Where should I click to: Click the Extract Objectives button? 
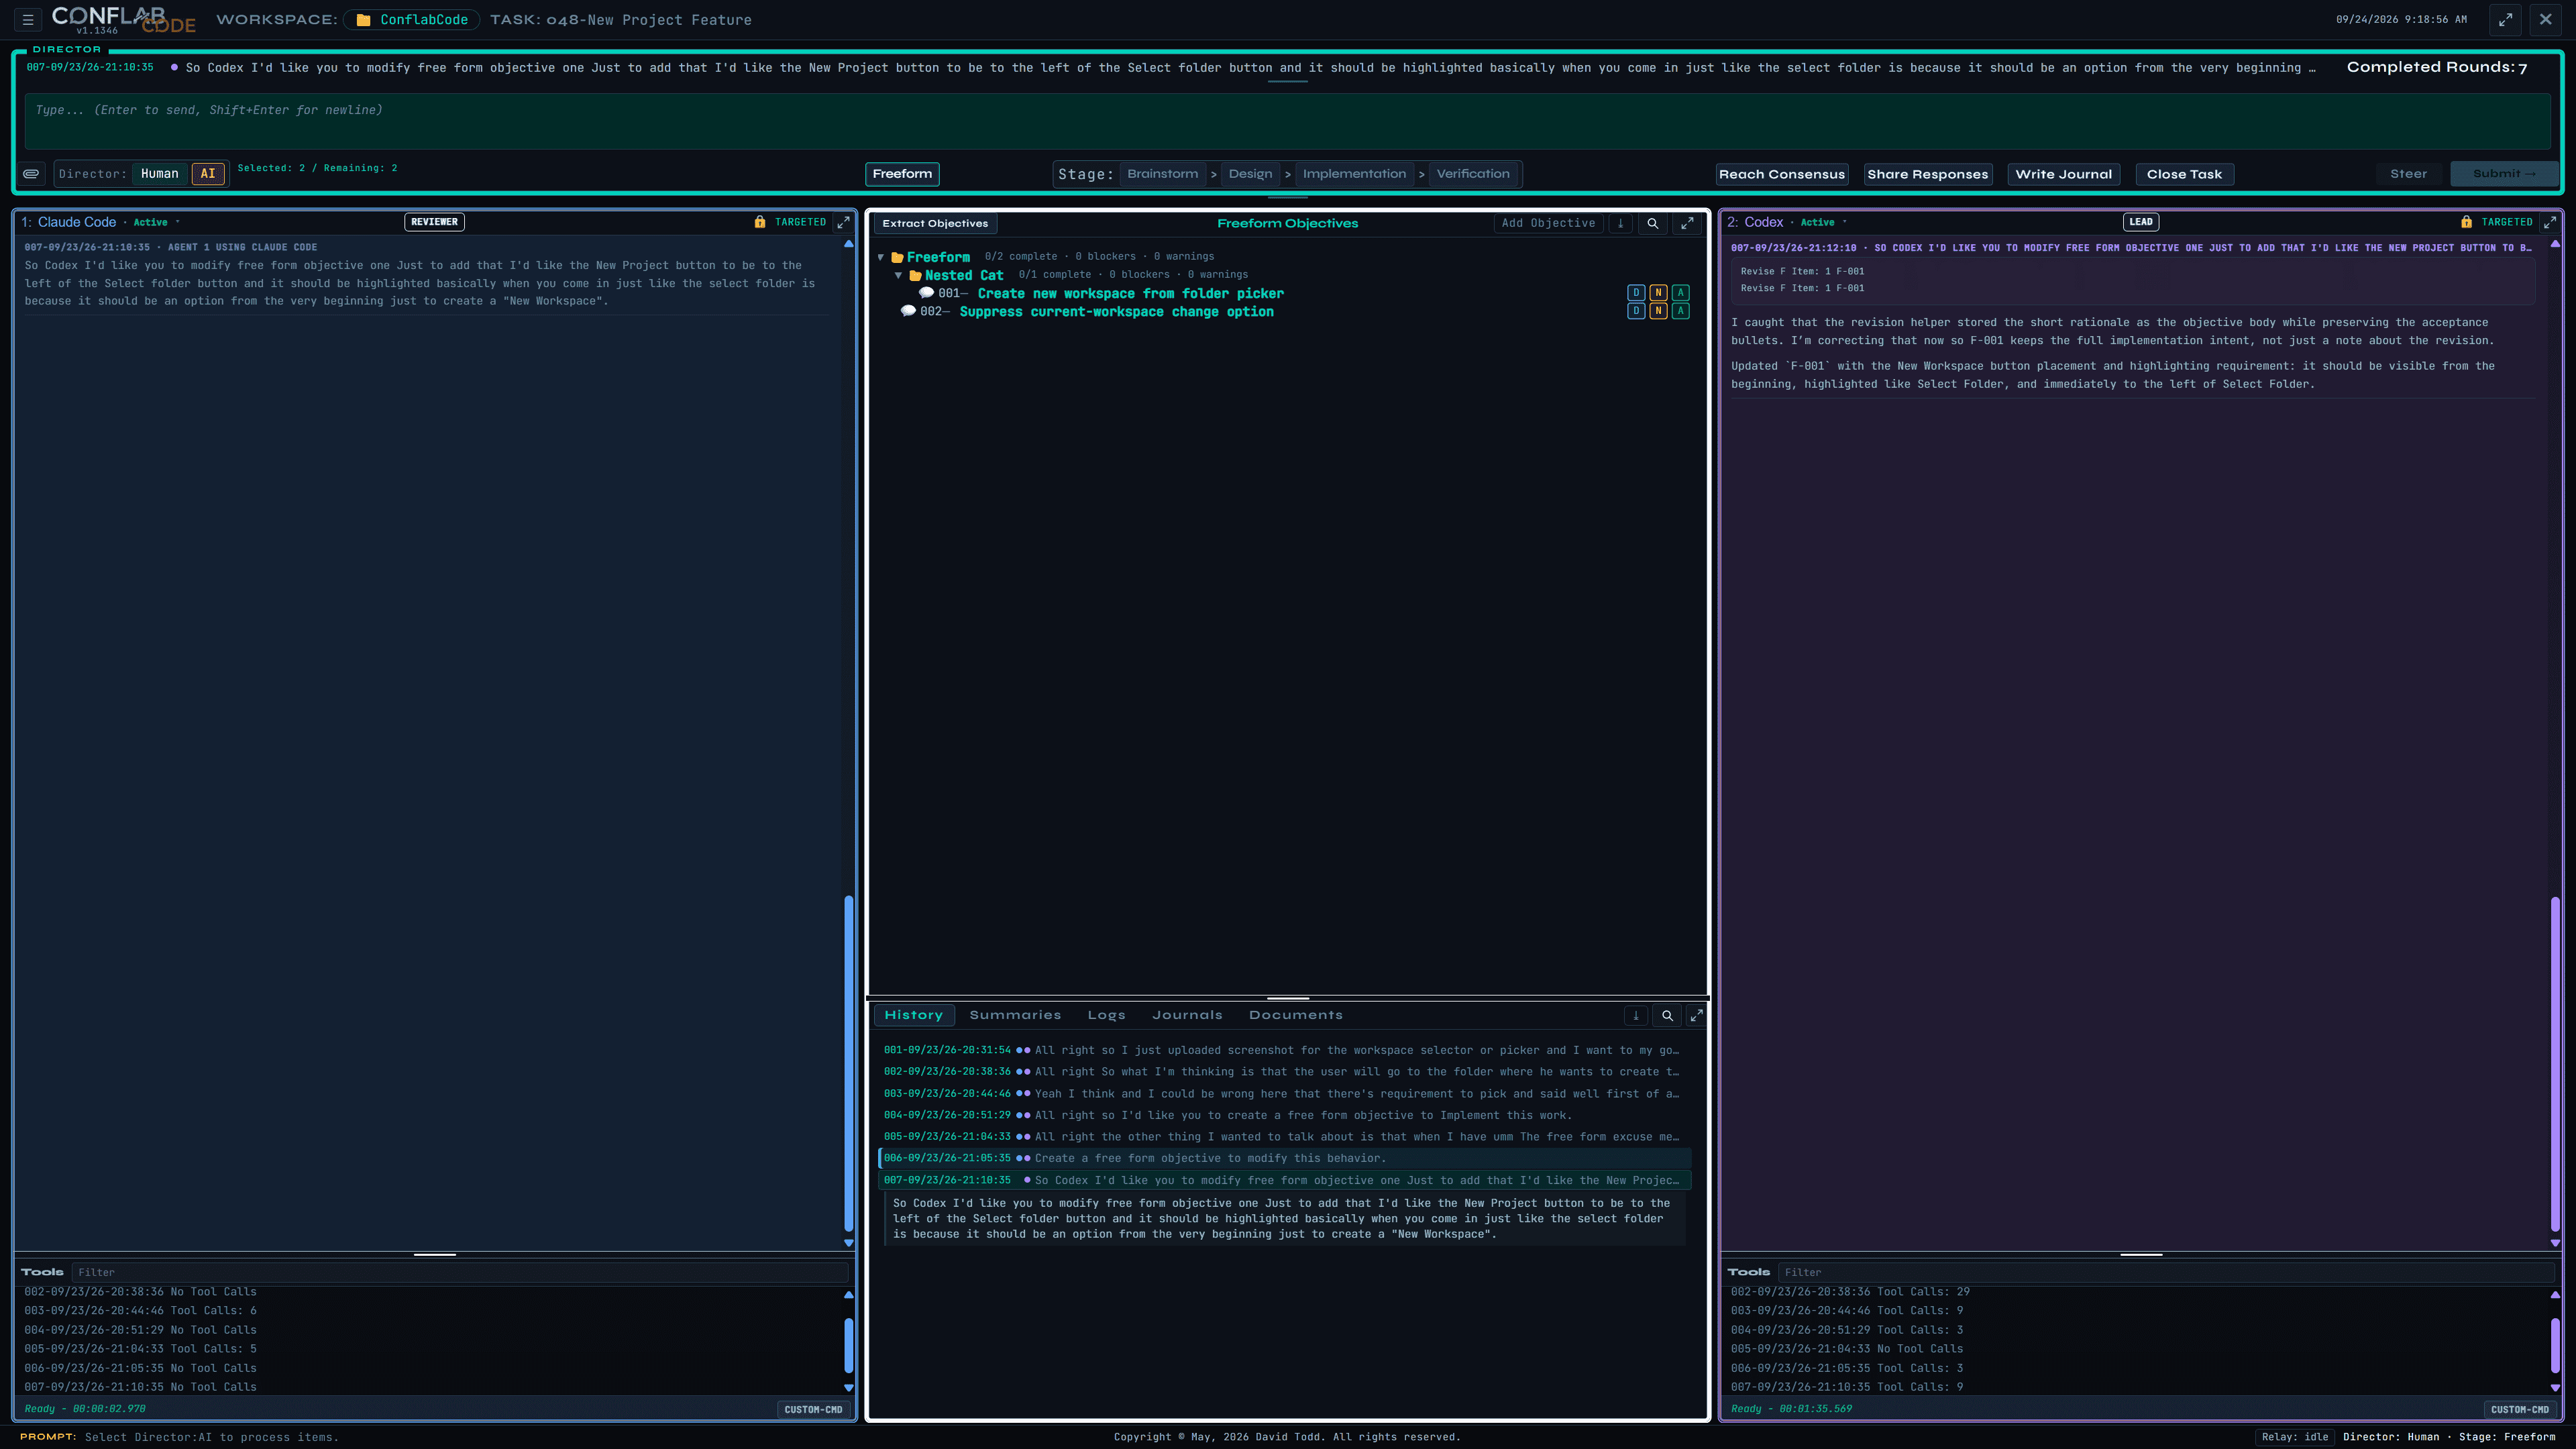pyautogui.click(x=935, y=223)
